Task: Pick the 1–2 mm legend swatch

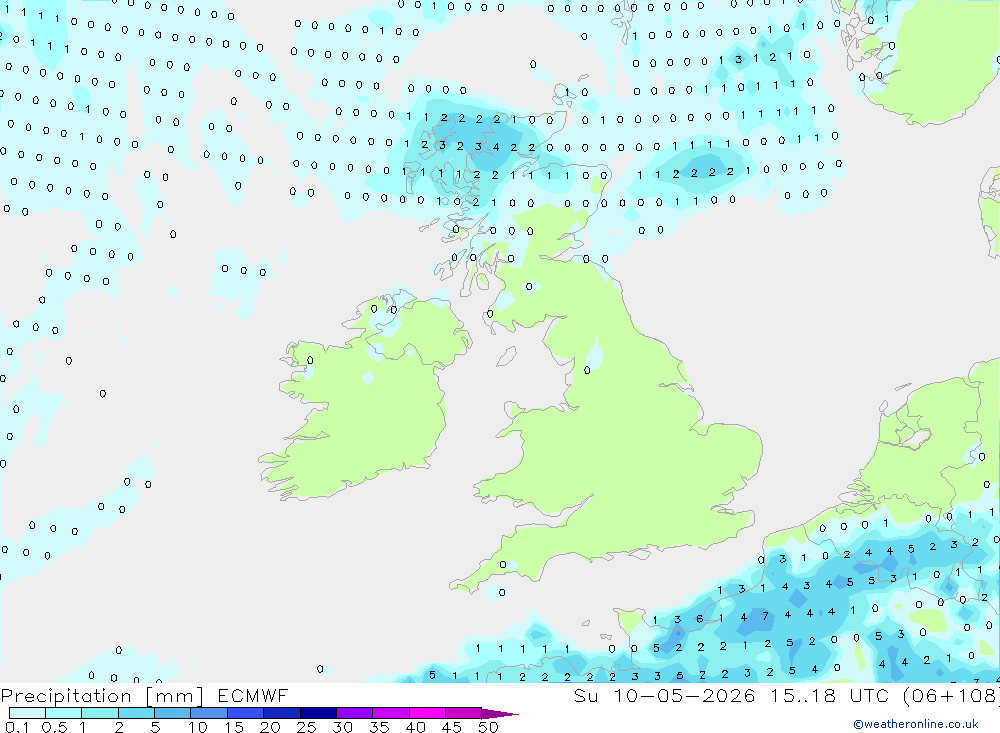Action: [x=100, y=713]
